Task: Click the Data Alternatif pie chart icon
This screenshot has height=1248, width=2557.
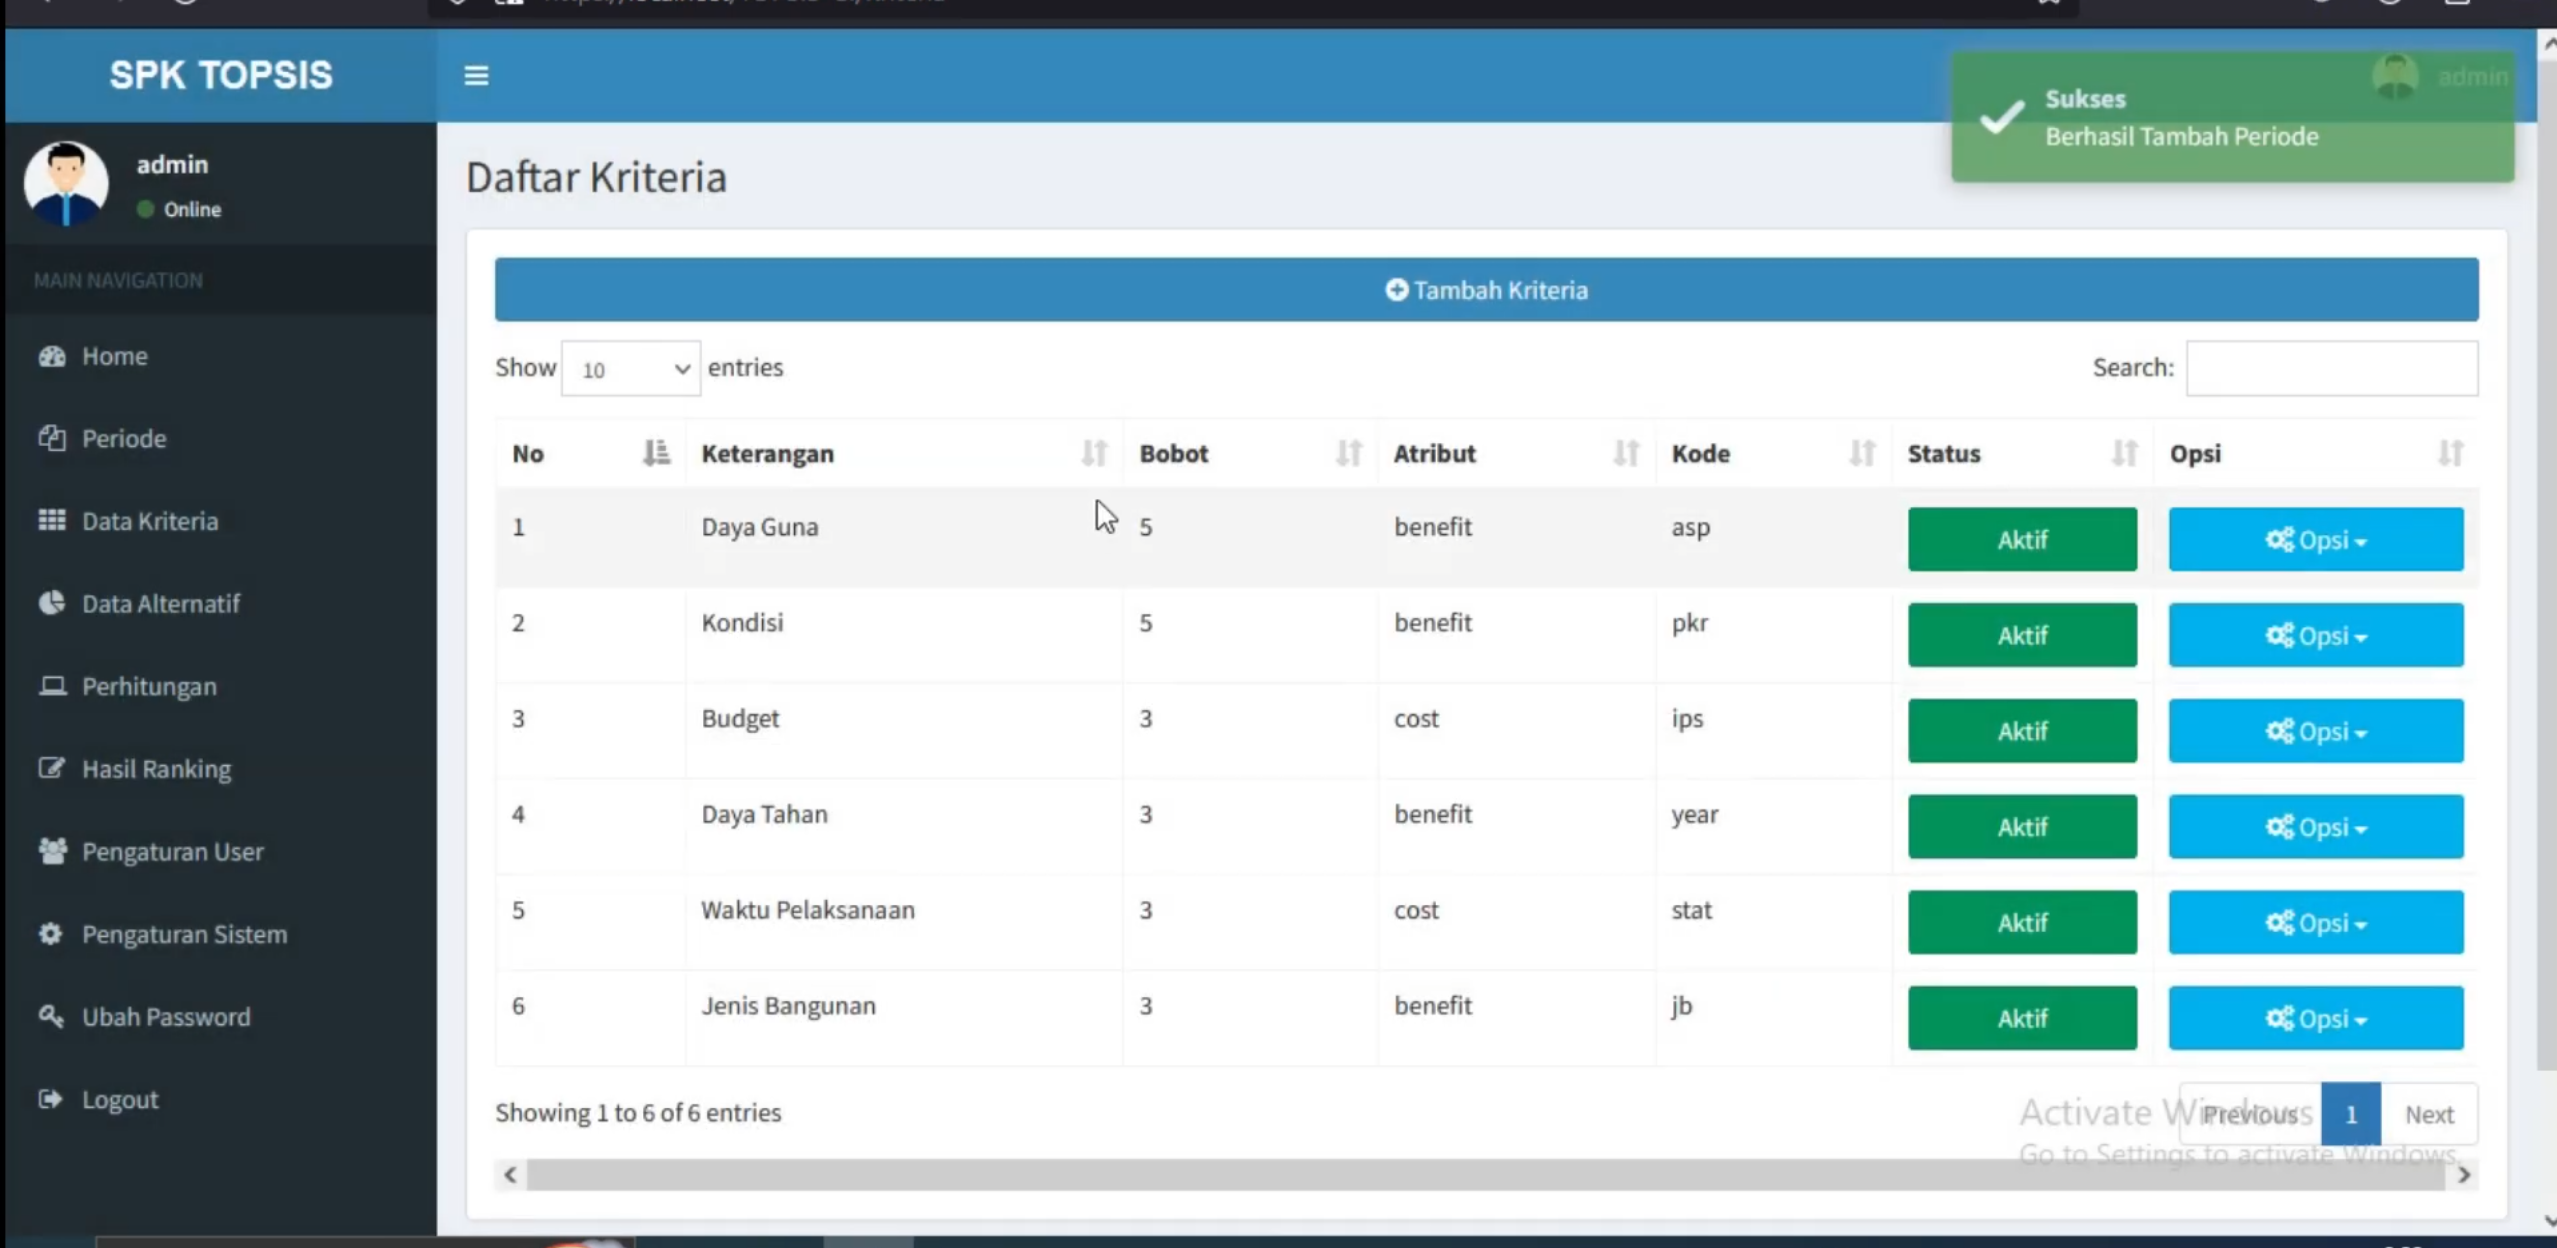Action: [52, 603]
